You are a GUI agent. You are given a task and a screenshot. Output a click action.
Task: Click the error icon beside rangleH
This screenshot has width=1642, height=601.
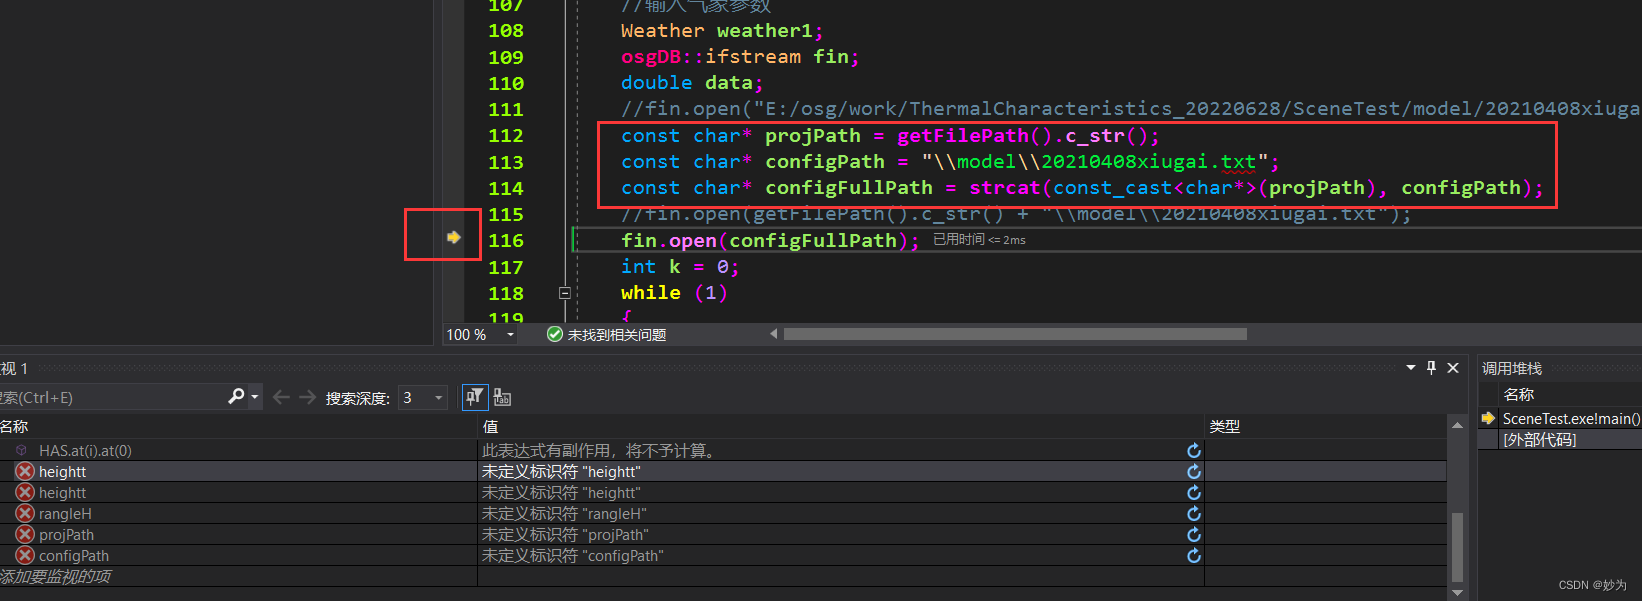pyautogui.click(x=25, y=513)
